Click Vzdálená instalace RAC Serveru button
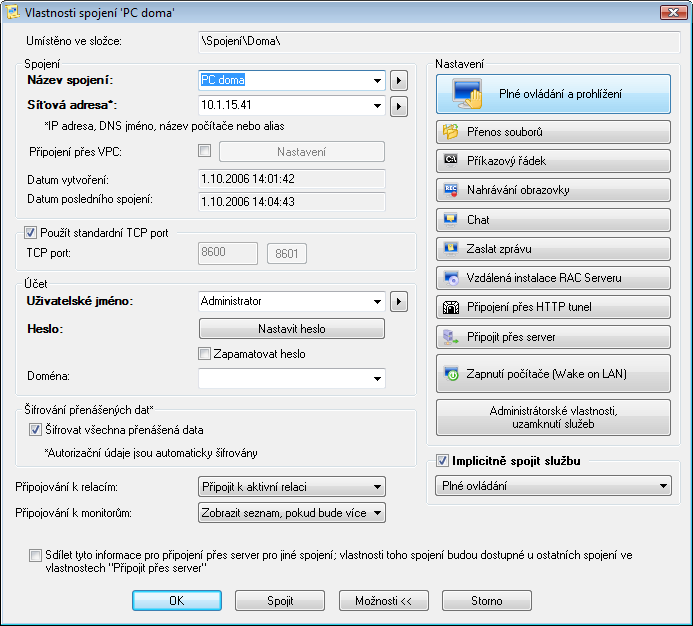This screenshot has width=693, height=626. pyautogui.click(x=553, y=278)
